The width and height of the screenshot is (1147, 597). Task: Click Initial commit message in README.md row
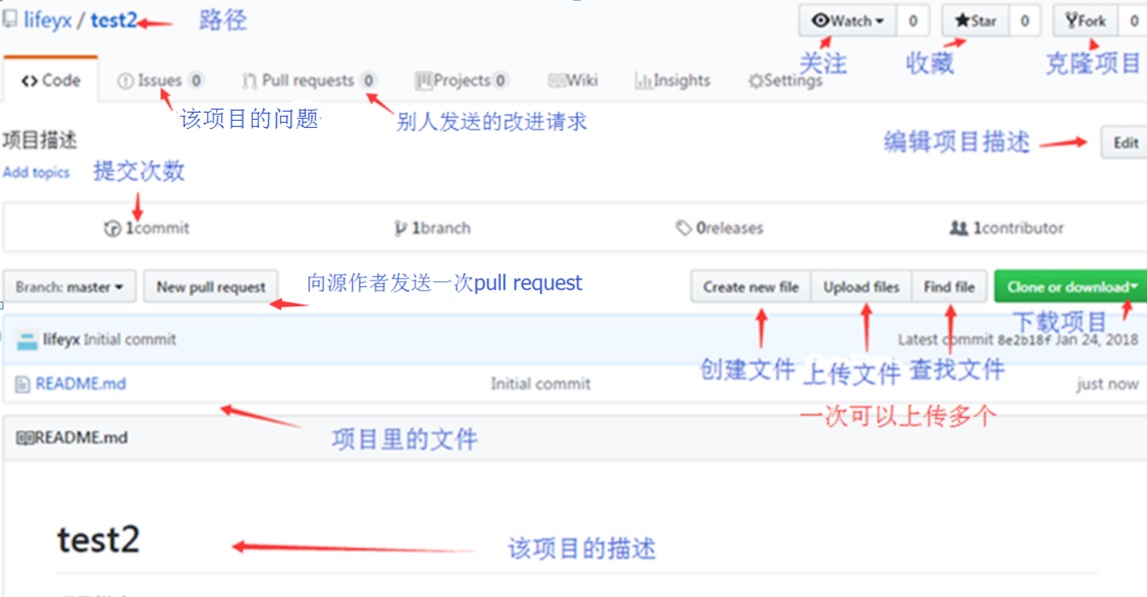pos(541,383)
